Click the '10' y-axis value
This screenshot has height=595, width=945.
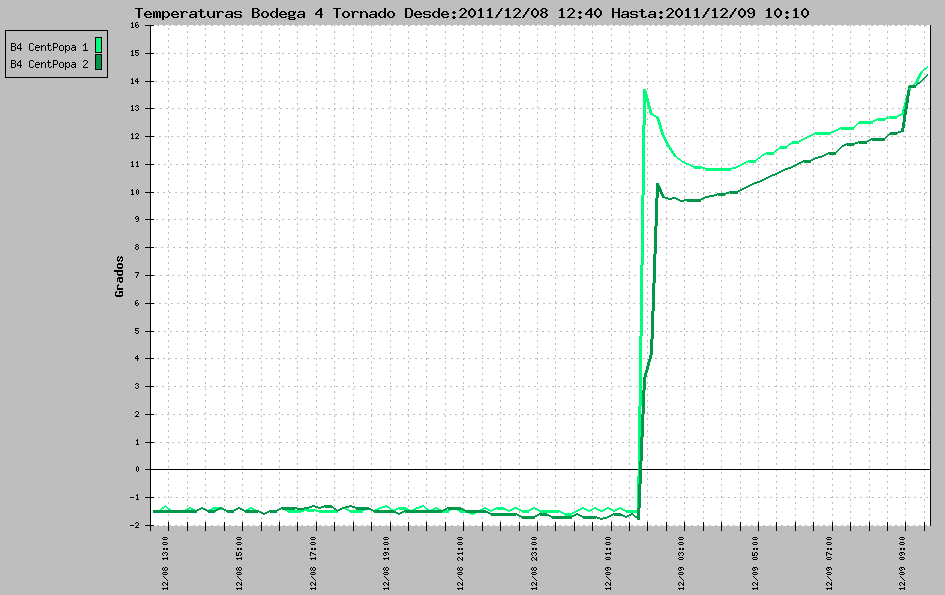click(x=134, y=192)
